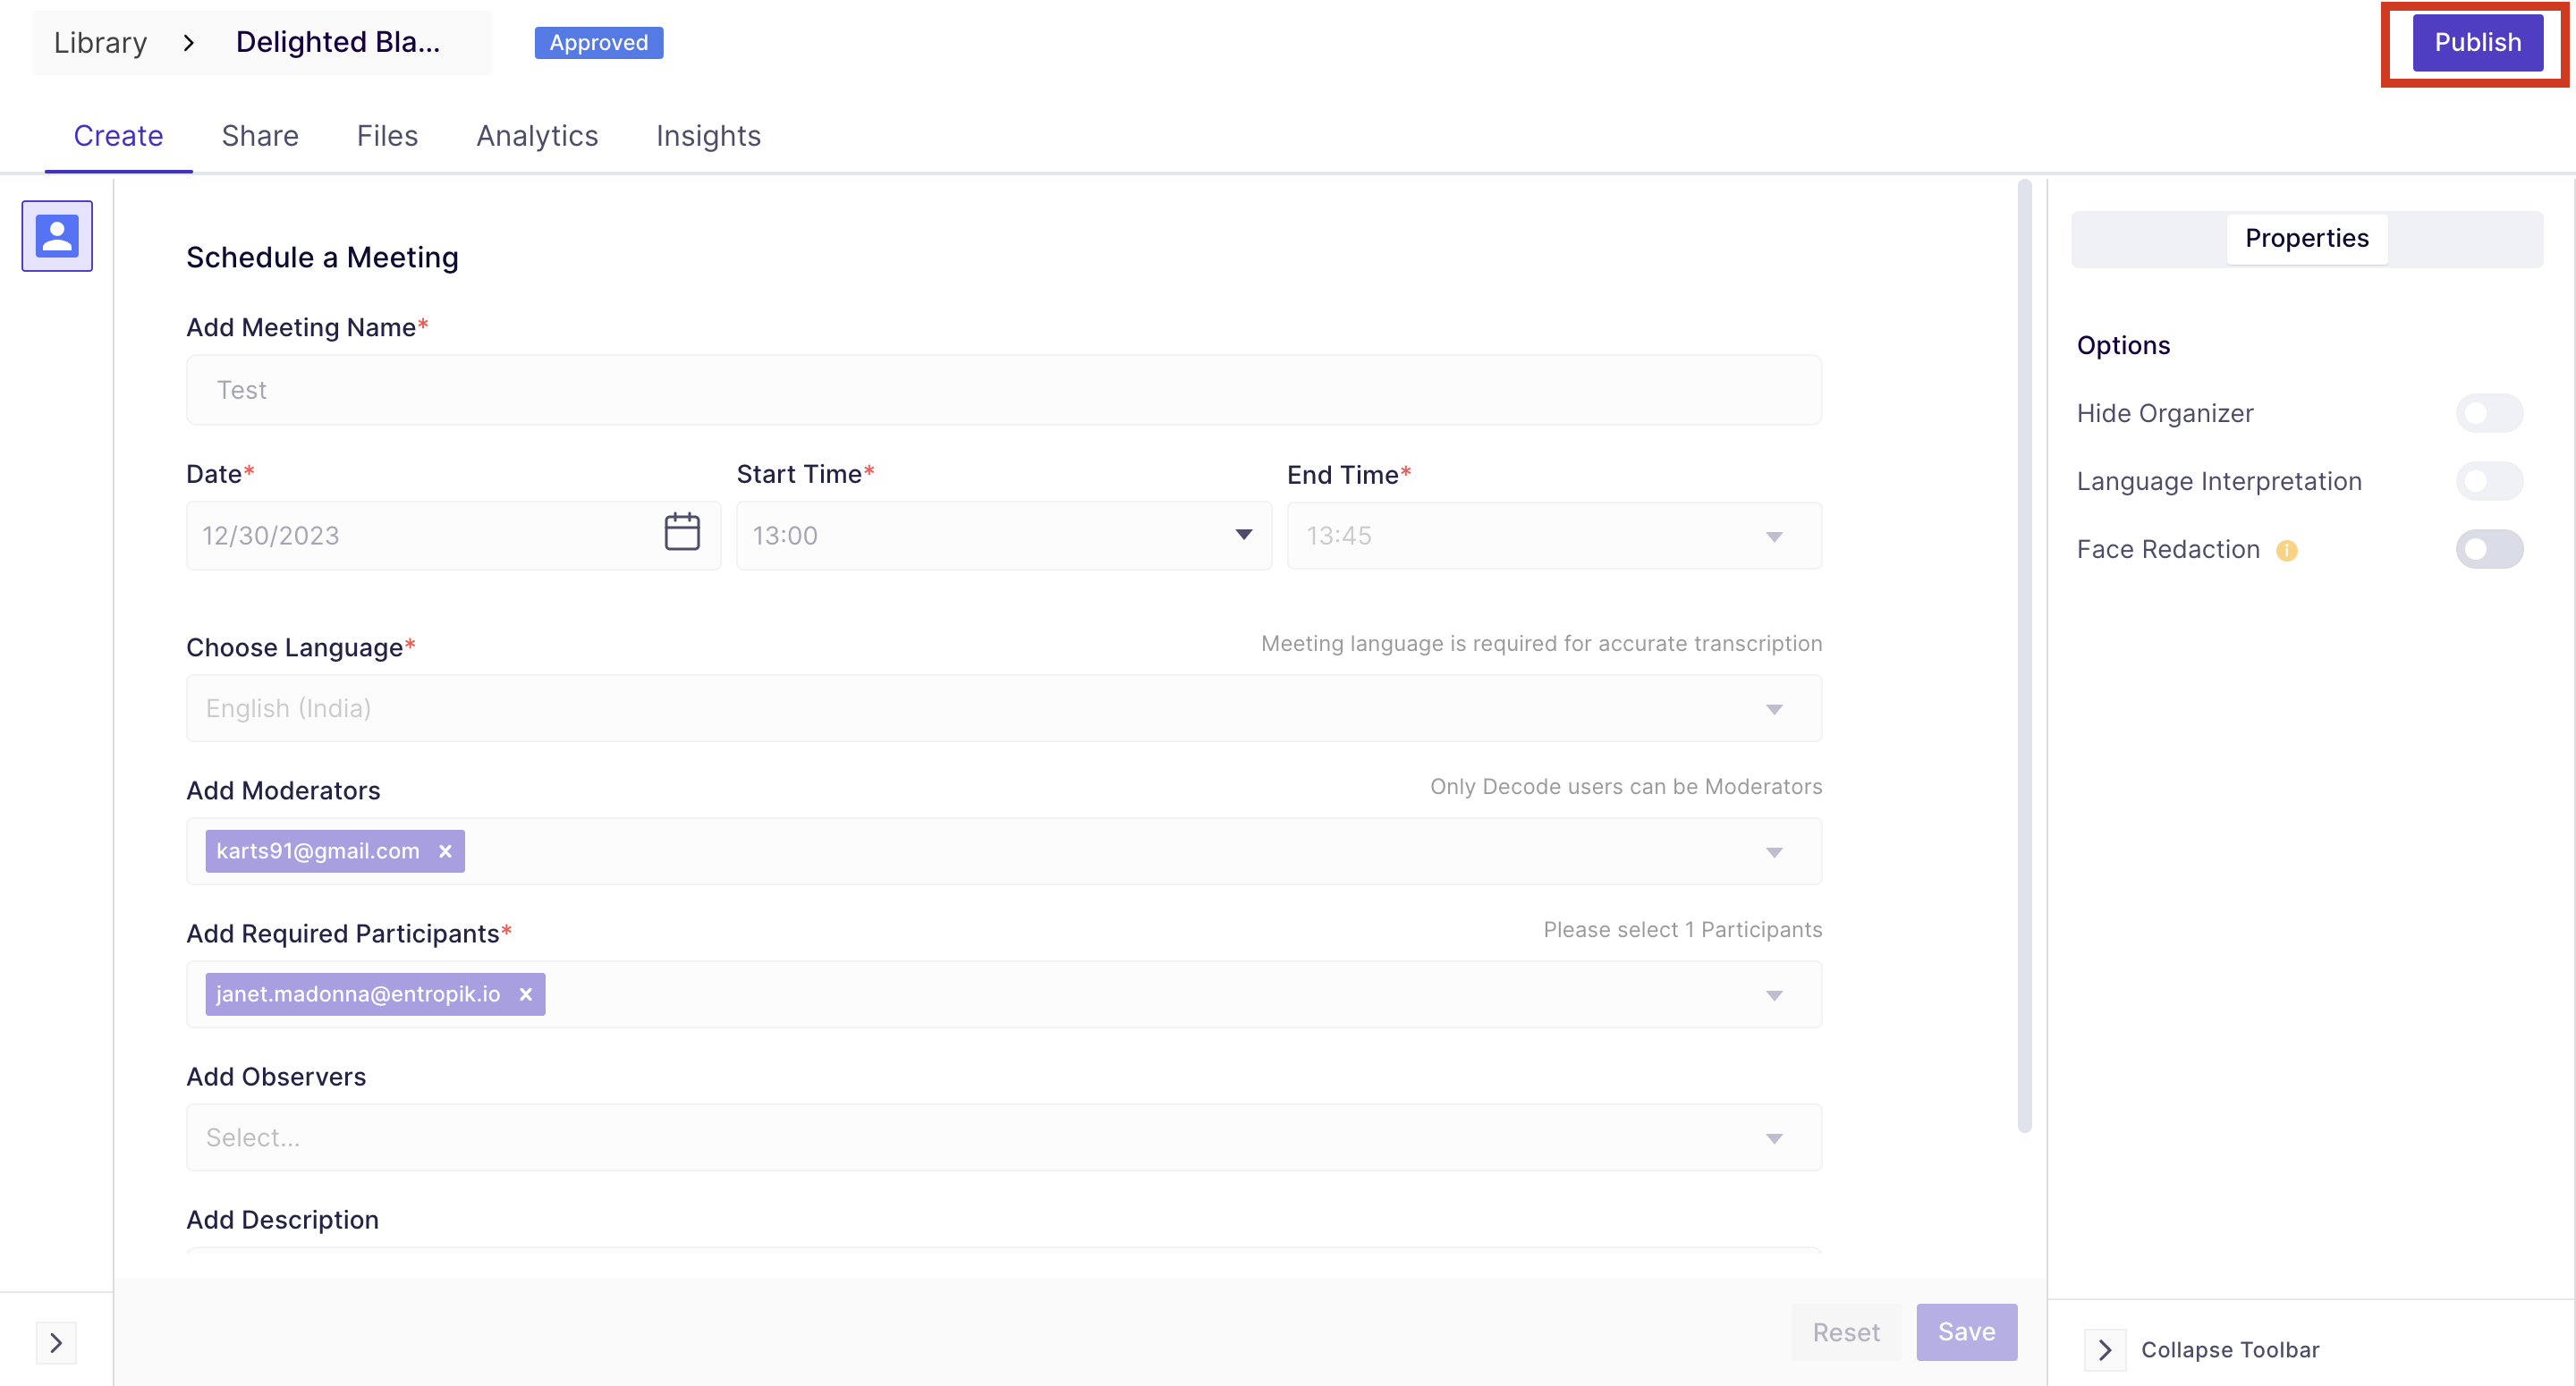Toggle the Hide Organizer switch

2489,413
